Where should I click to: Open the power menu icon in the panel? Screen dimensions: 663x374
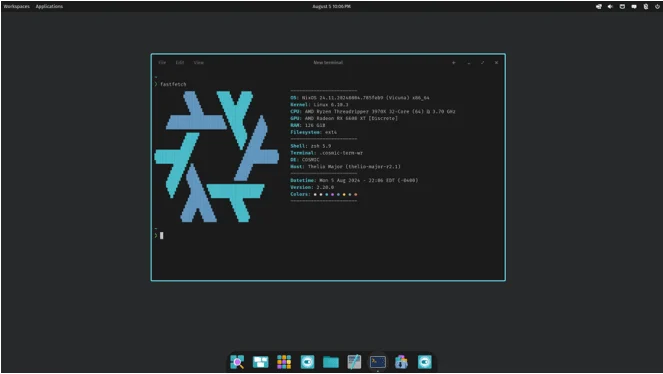pos(658,6)
